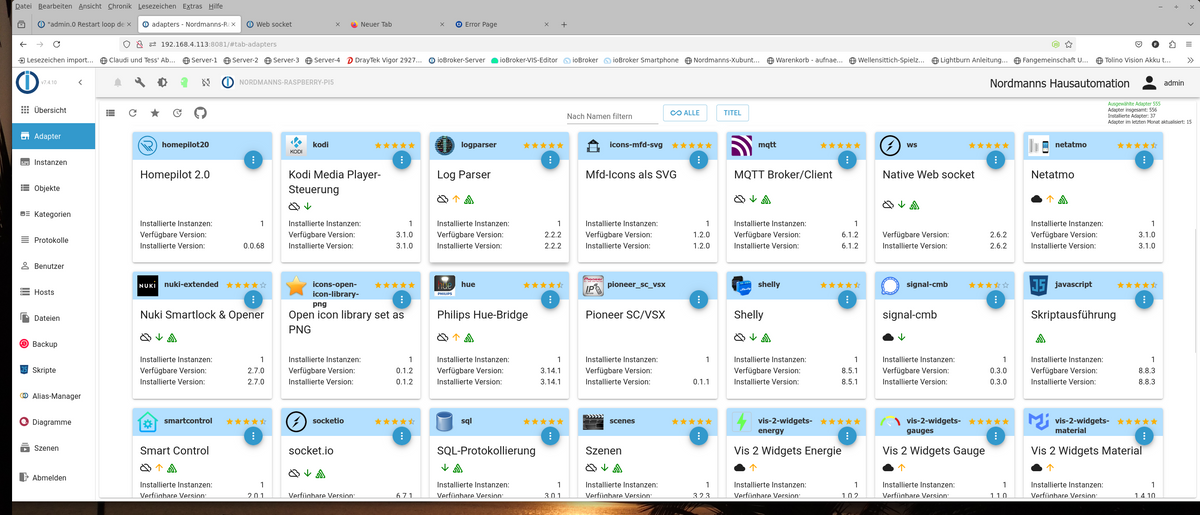Image resolution: width=1200 pixels, height=515 pixels.
Task: Open the homepilot20 card three-dot menu
Action: [252, 158]
